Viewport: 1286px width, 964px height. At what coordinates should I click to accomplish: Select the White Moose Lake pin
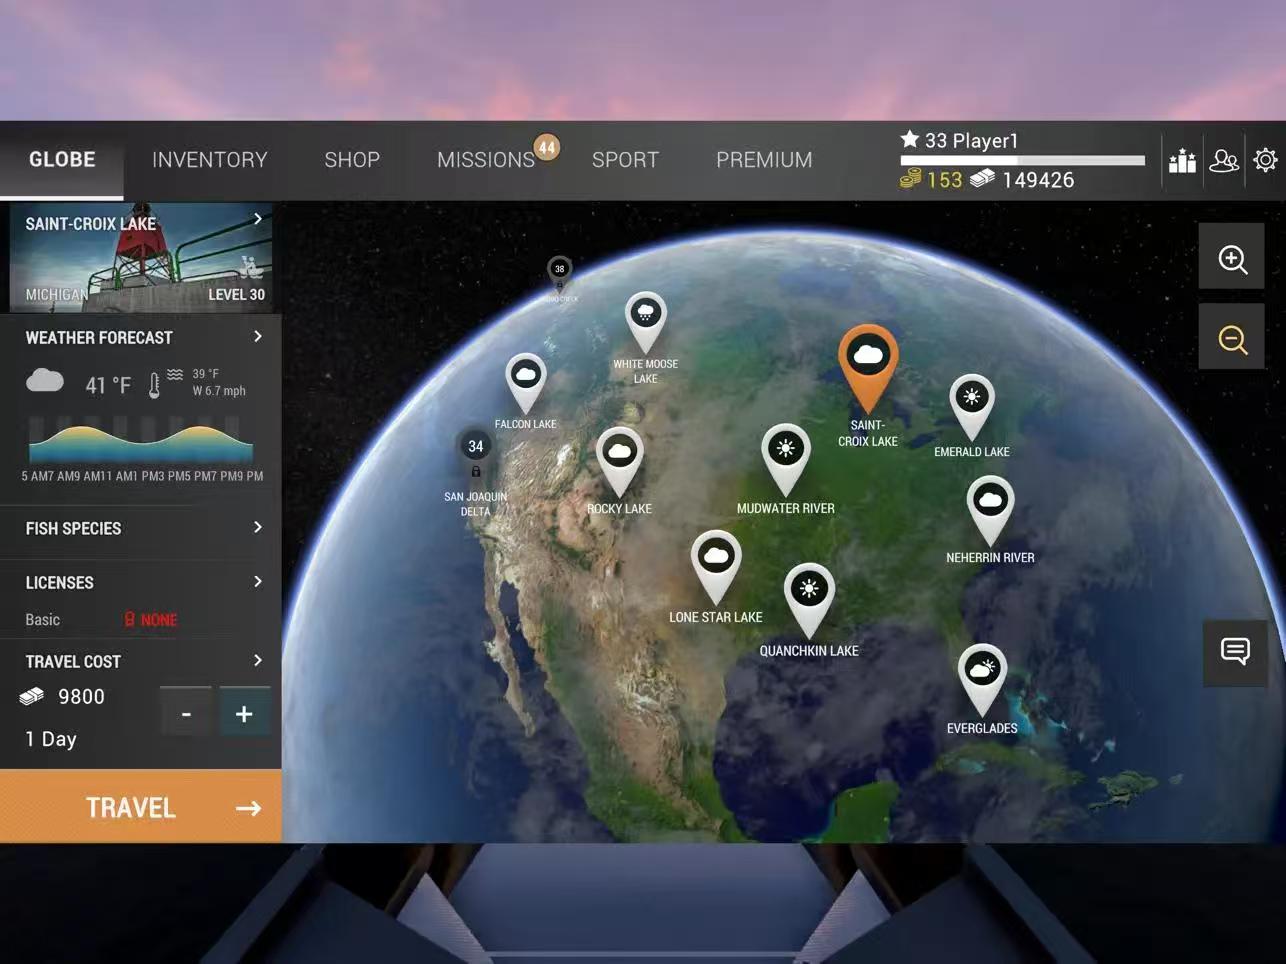pos(646,317)
